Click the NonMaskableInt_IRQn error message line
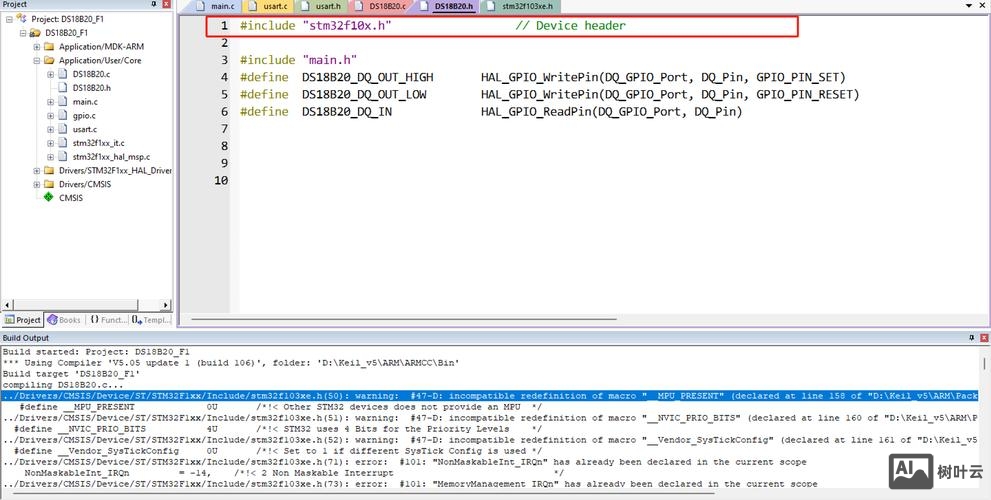Viewport: 991px width, 500px height. click(x=490, y=462)
